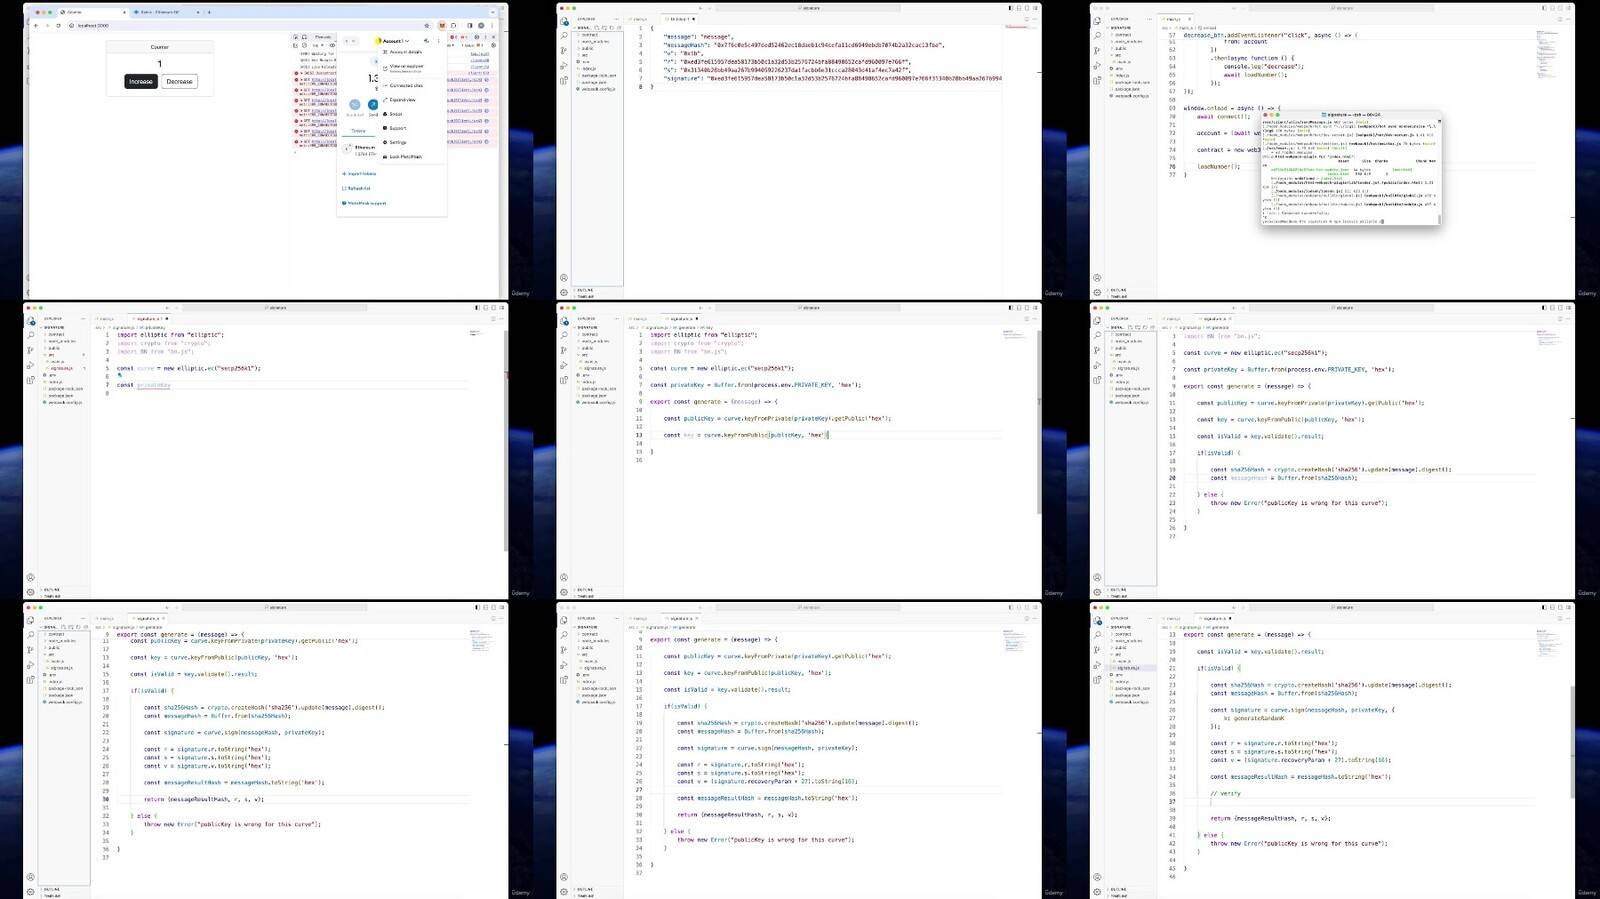1600x899 pixels.
Task: Open Search icon in the JSON editor frame
Action: point(564,36)
